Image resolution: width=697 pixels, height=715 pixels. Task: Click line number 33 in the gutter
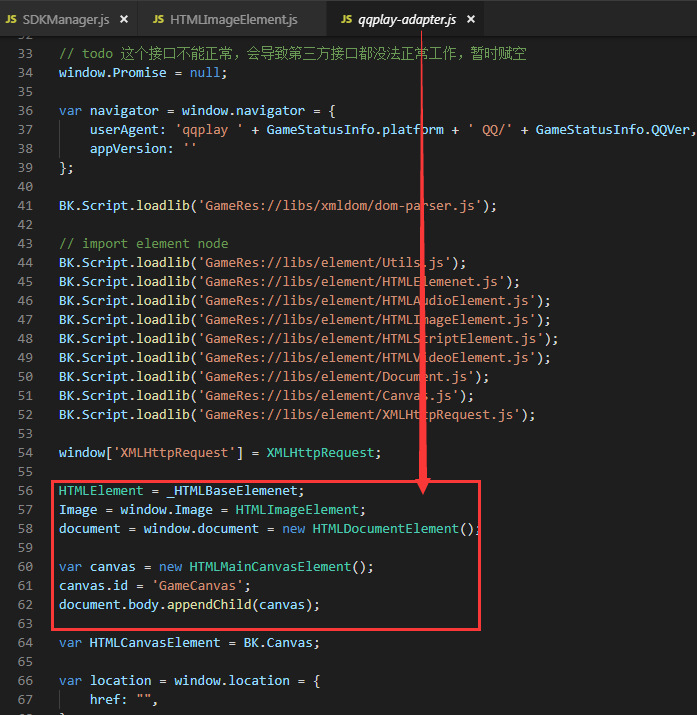25,54
